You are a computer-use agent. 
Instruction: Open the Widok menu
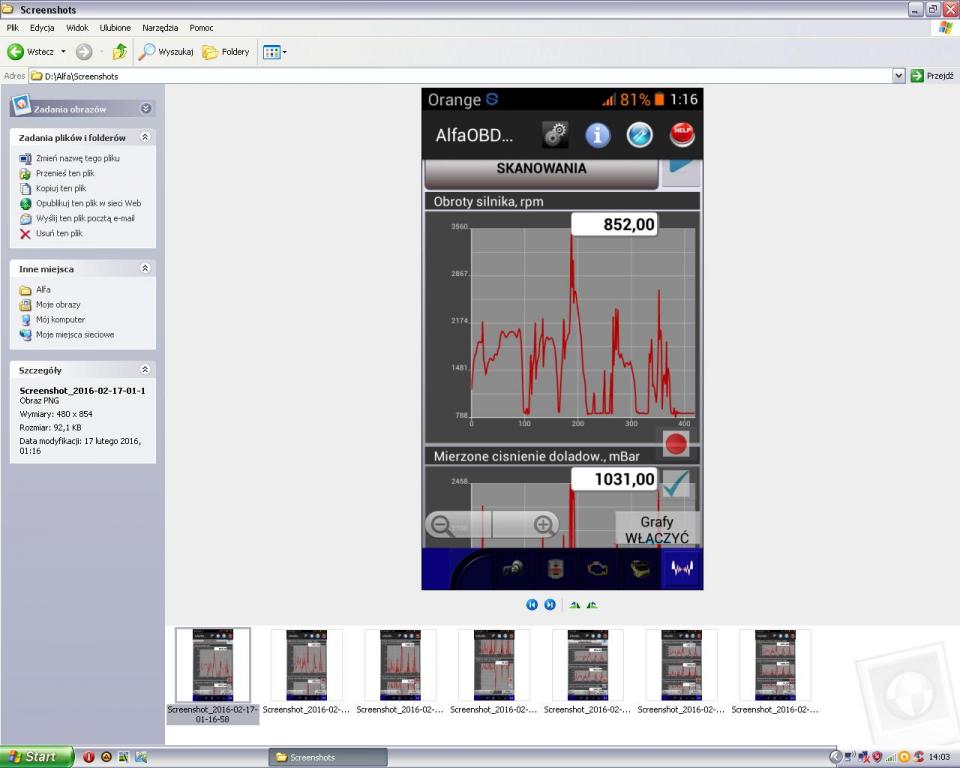(x=77, y=28)
